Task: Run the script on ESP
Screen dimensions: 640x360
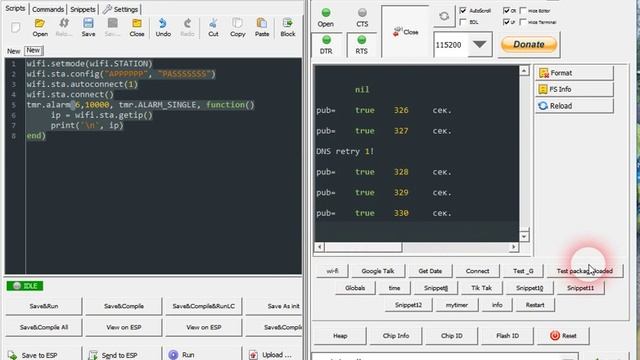Action: pyautogui.click(x=203, y=354)
